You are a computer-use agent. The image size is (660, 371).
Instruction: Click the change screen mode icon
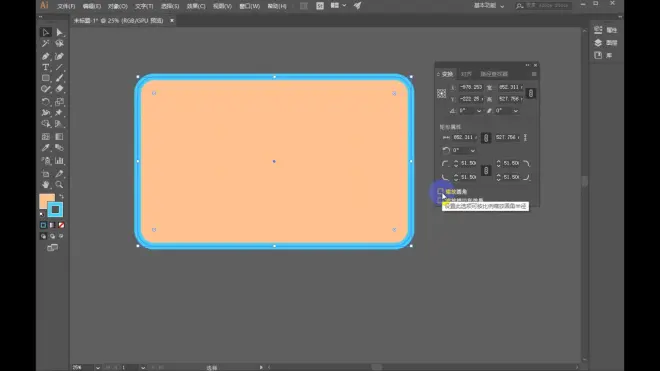pos(52,248)
